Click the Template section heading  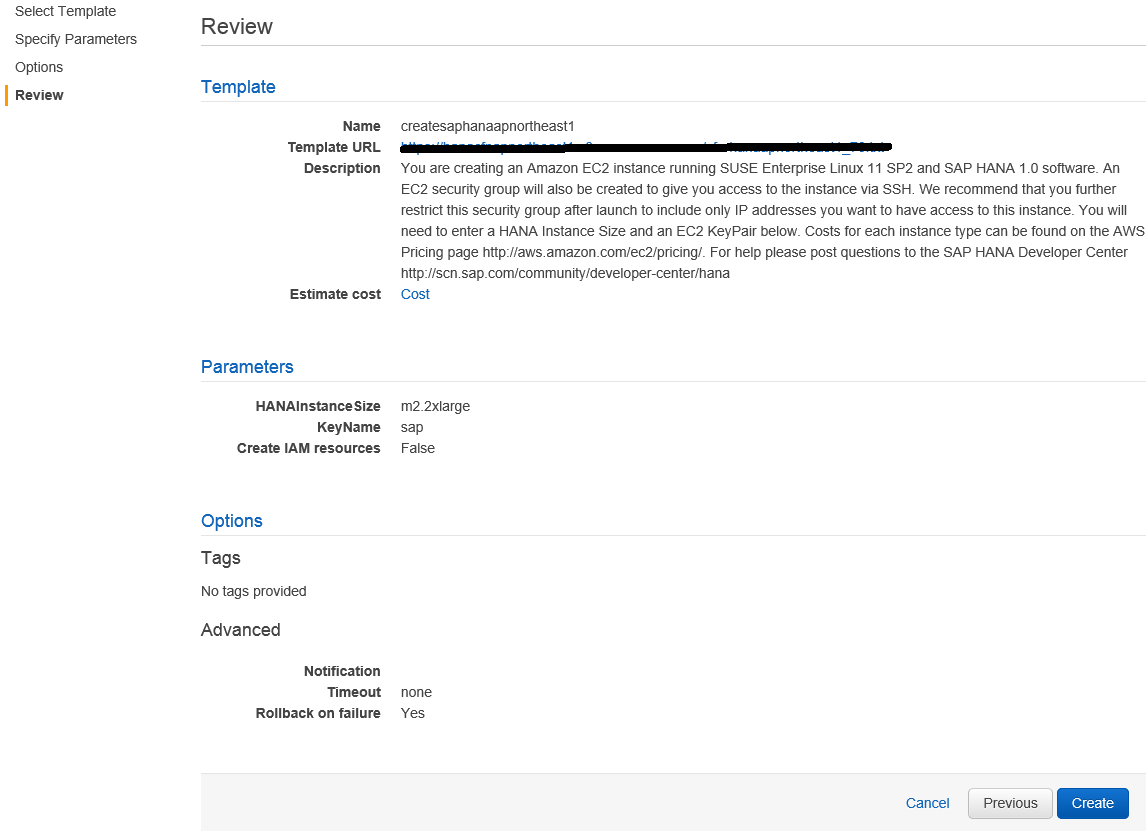pos(238,87)
